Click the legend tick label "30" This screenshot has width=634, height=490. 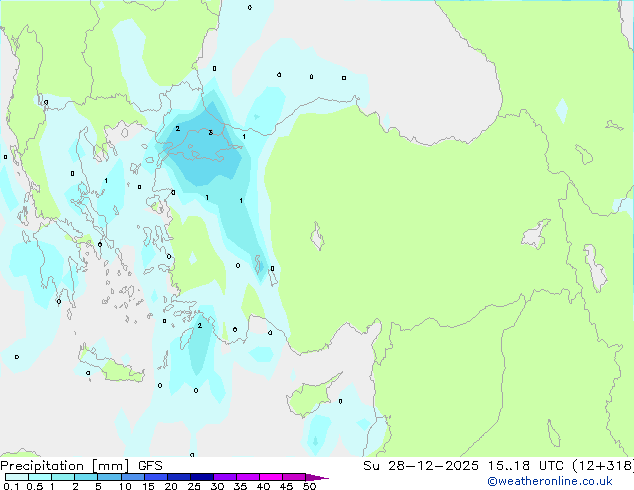tap(217, 486)
